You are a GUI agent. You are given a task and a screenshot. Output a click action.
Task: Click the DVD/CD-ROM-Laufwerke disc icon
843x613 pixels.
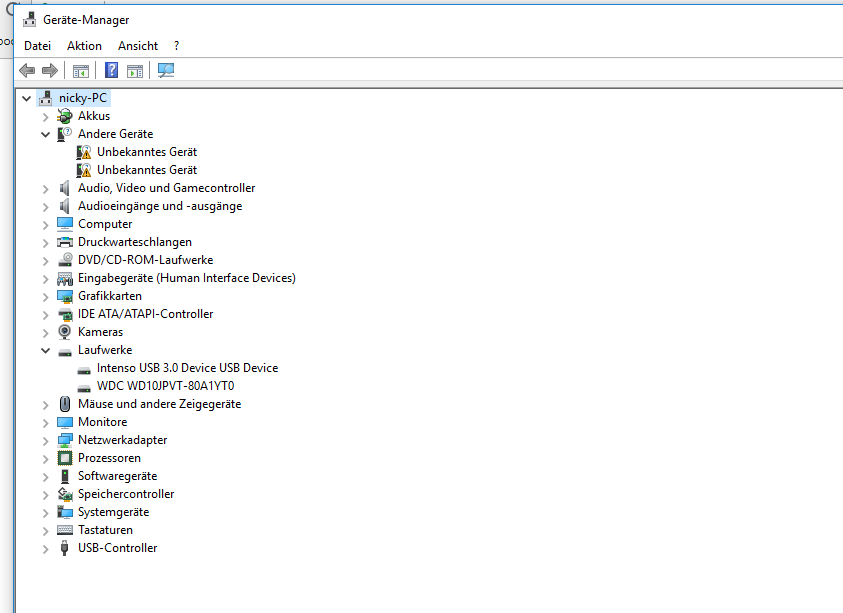point(65,260)
